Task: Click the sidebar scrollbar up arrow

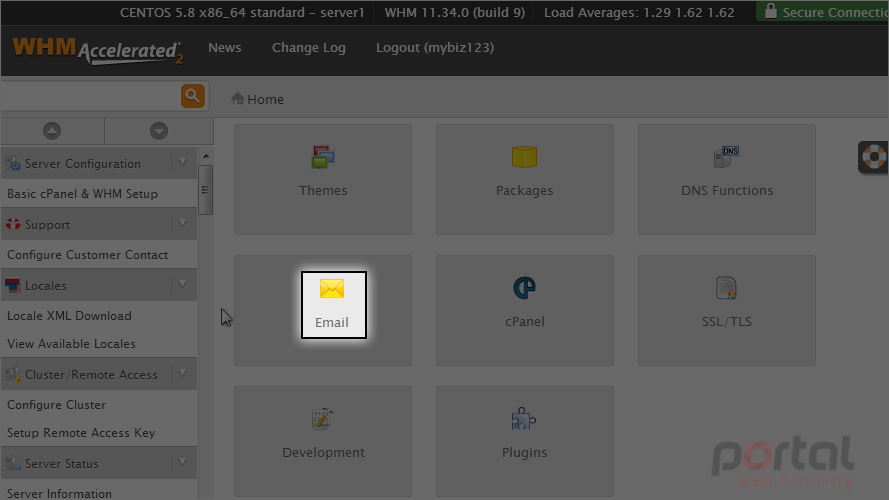Action: point(206,156)
